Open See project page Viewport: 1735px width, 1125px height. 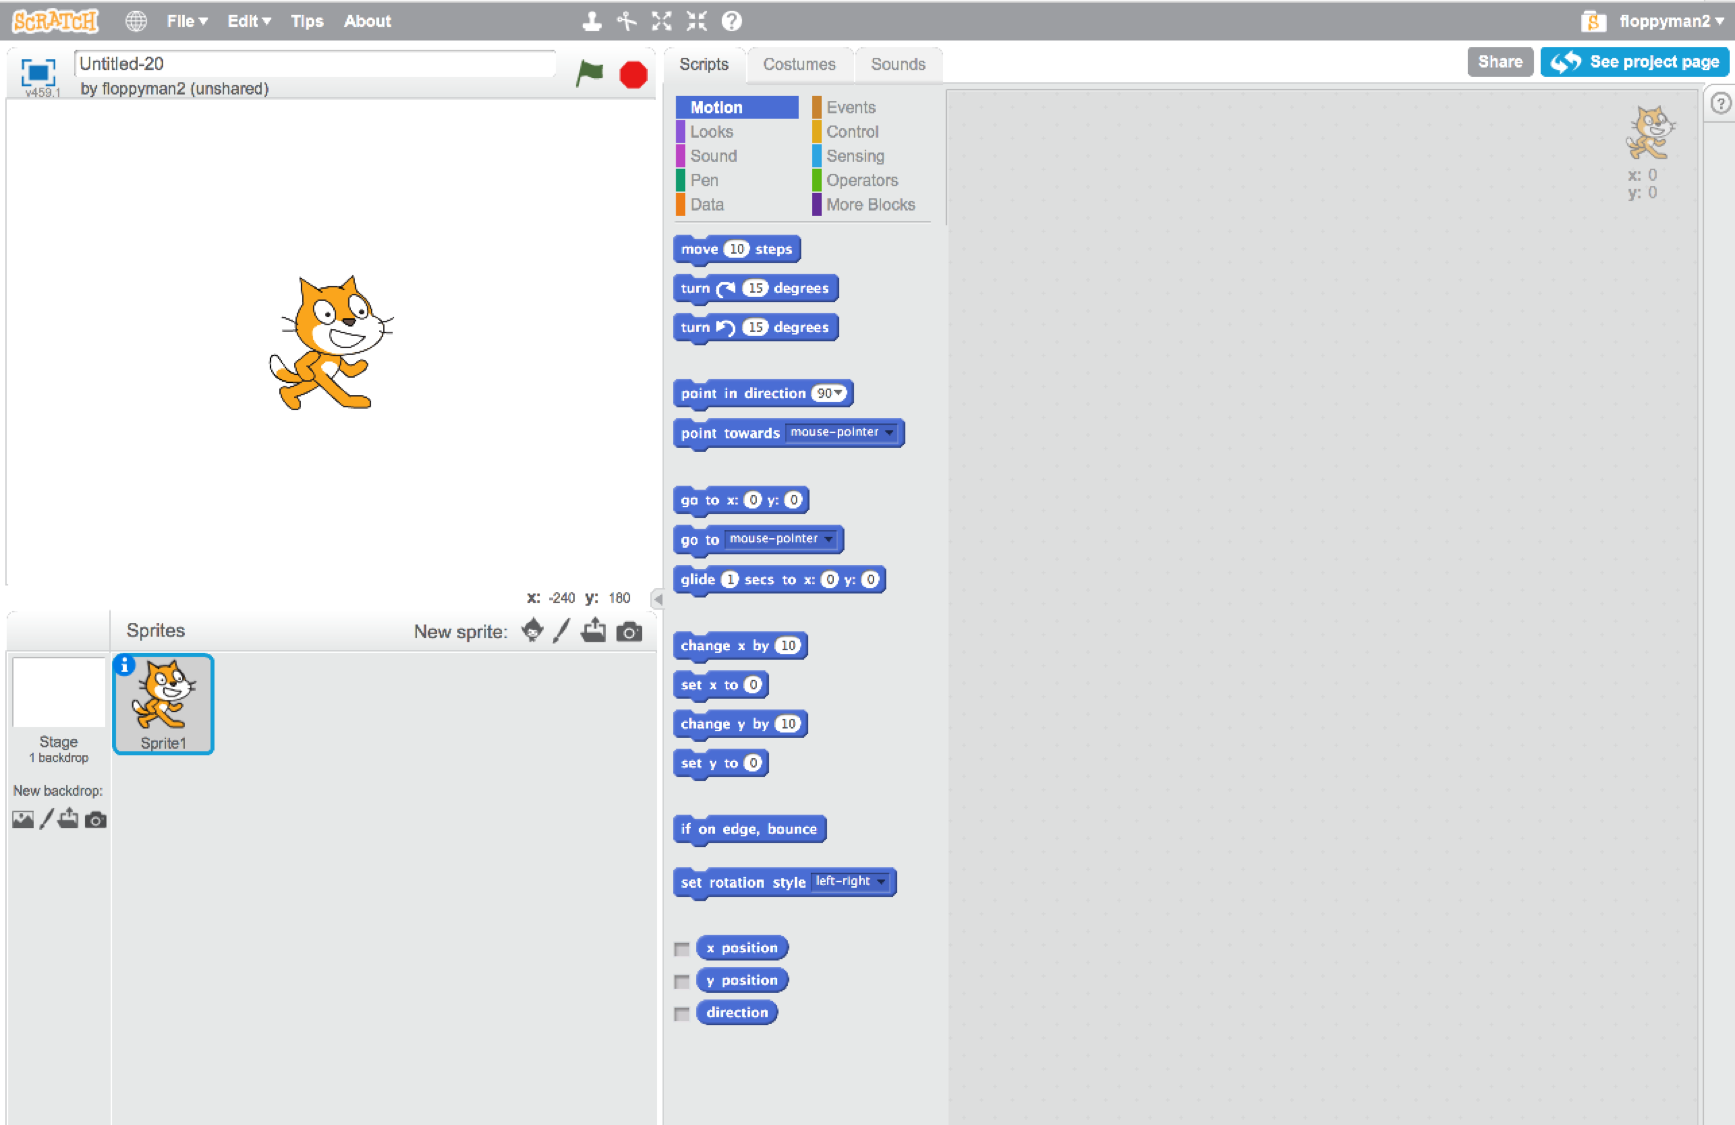pos(1634,61)
